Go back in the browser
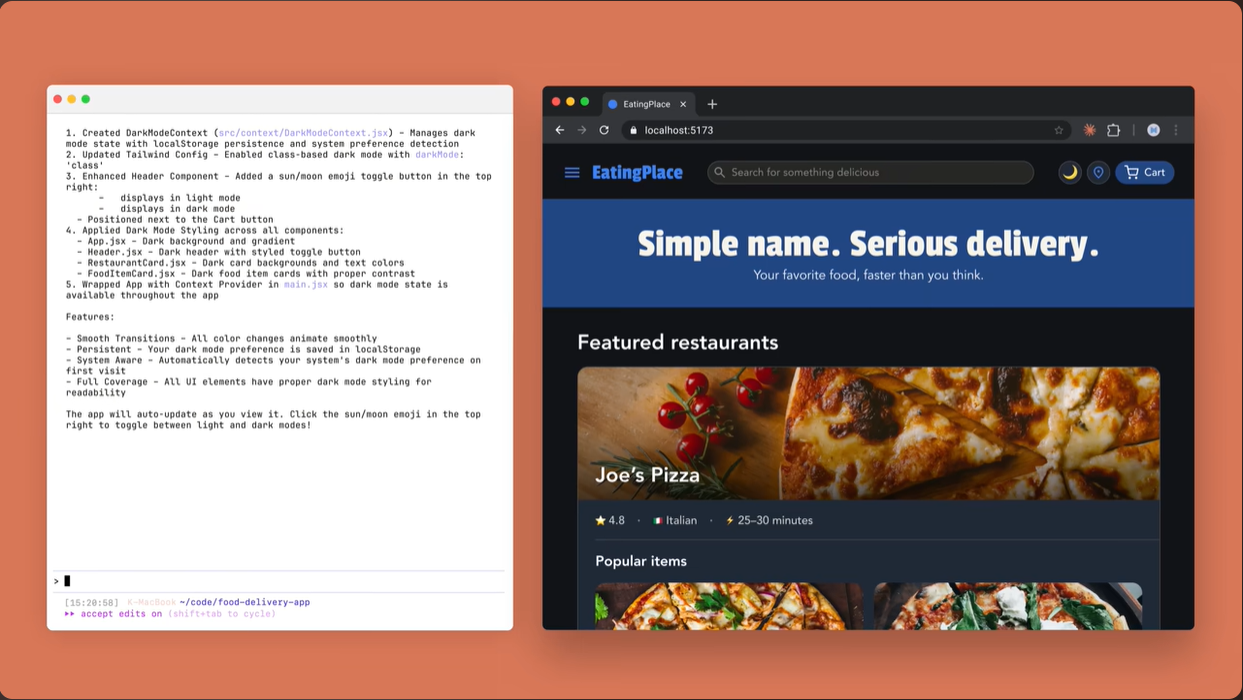Image resolution: width=1243 pixels, height=700 pixels. (x=560, y=130)
